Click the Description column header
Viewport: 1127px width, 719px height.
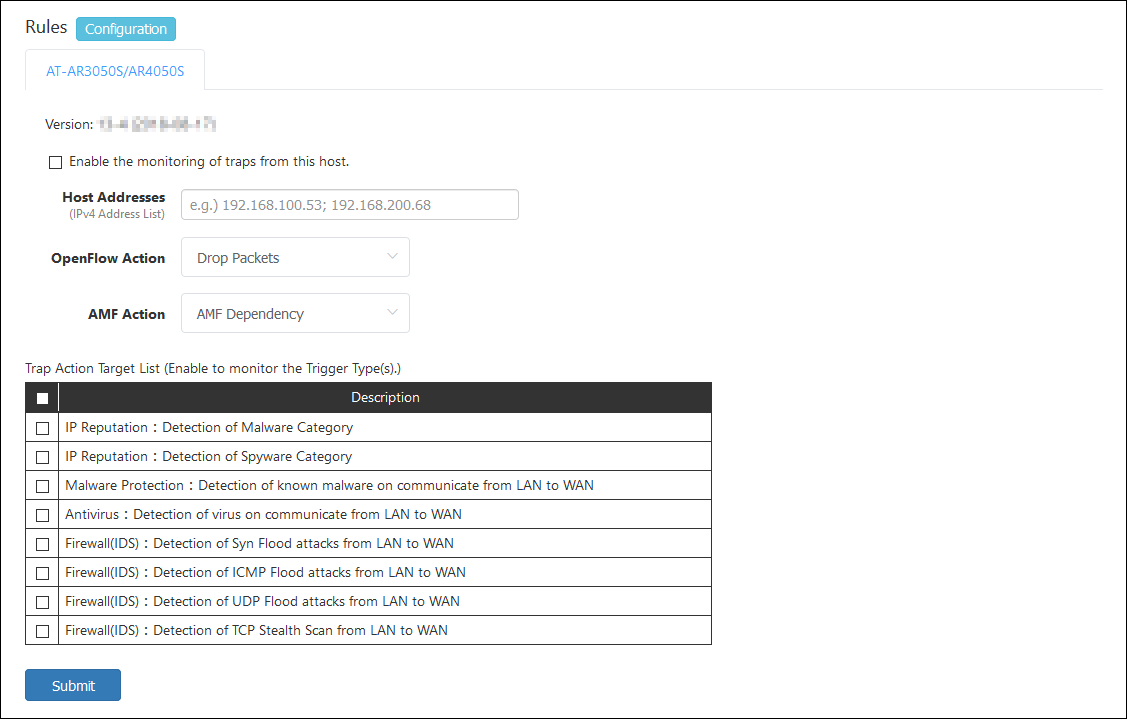point(385,398)
